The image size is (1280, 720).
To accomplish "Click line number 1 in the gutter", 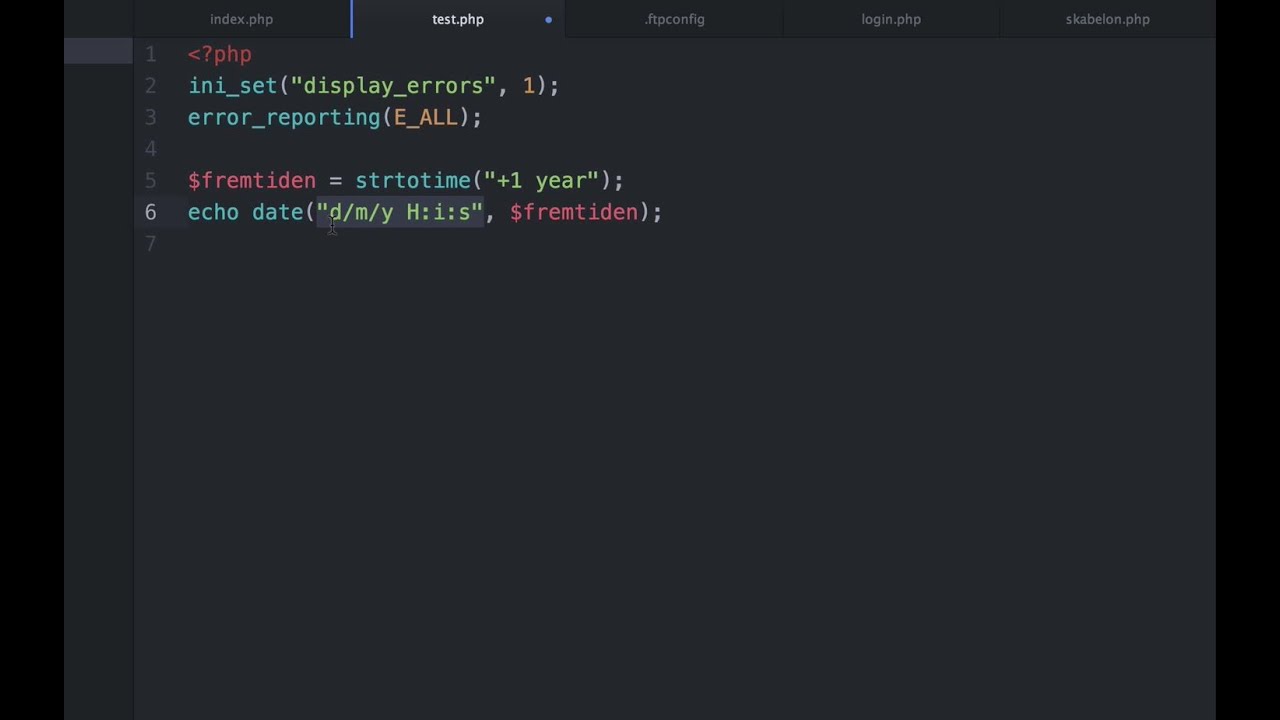I will coord(150,54).
